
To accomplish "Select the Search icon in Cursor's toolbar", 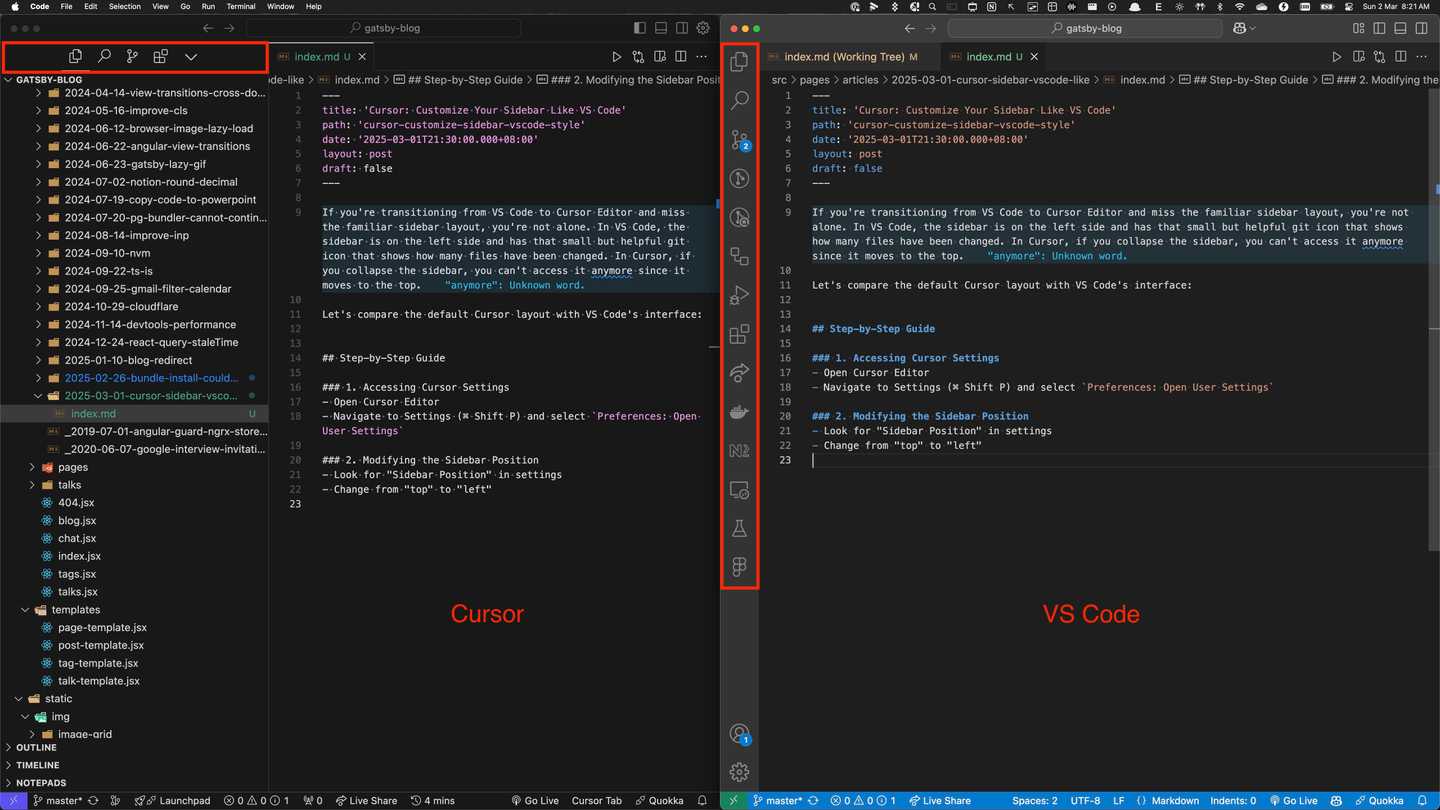I will (104, 57).
